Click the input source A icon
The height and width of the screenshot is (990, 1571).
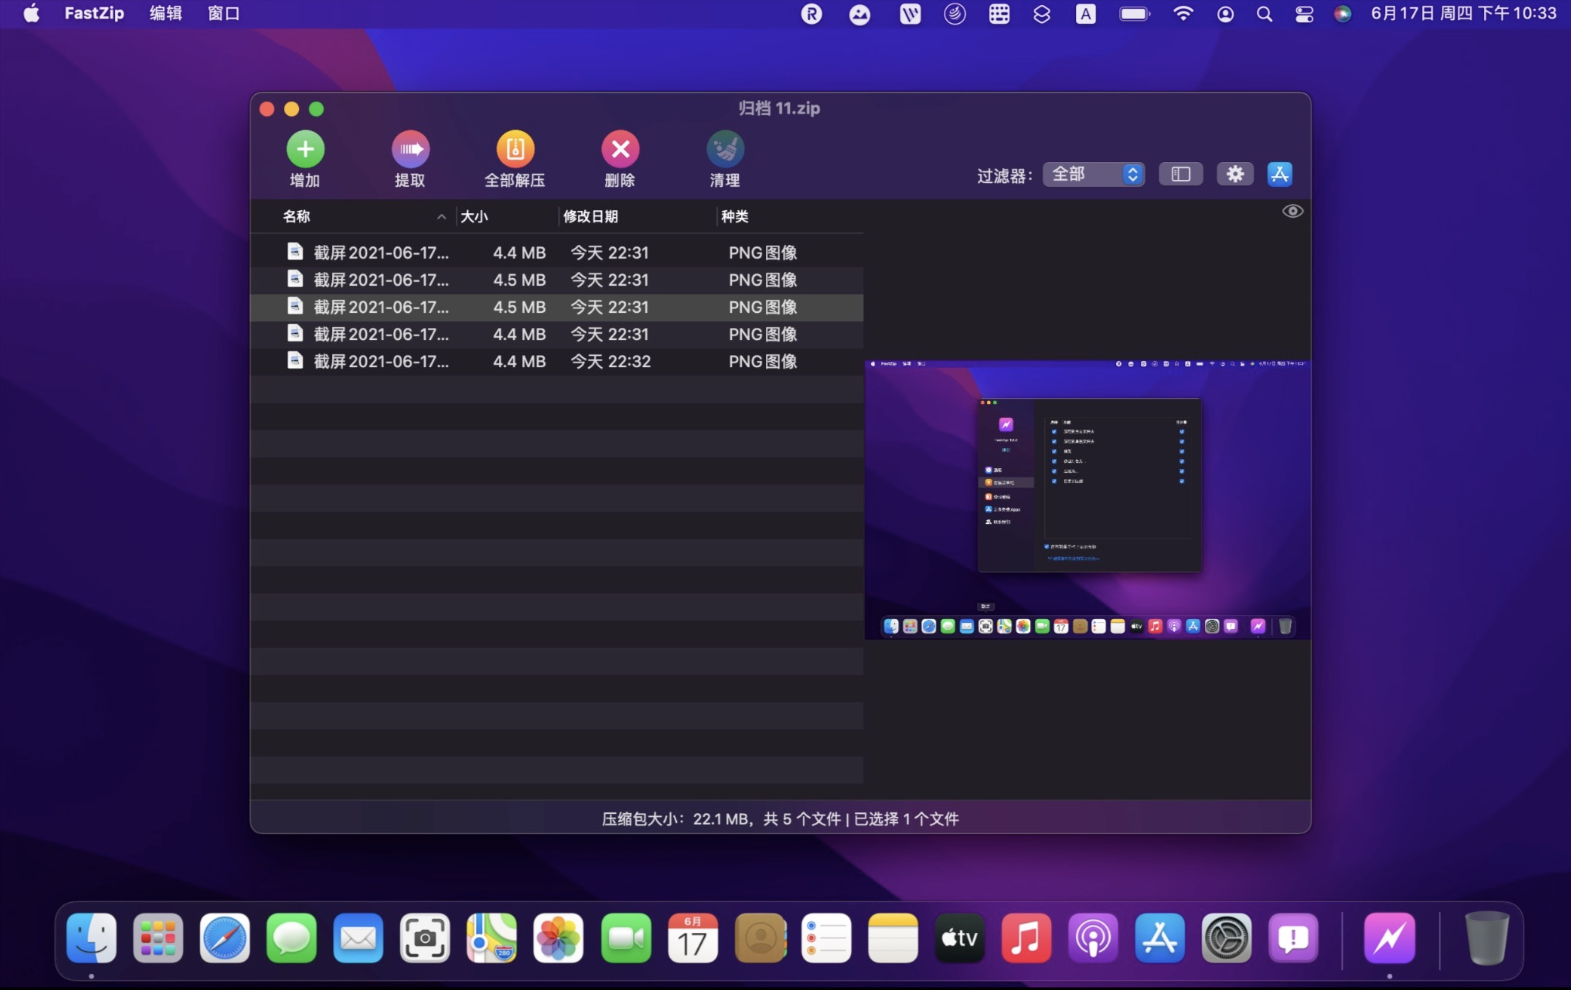1085,14
